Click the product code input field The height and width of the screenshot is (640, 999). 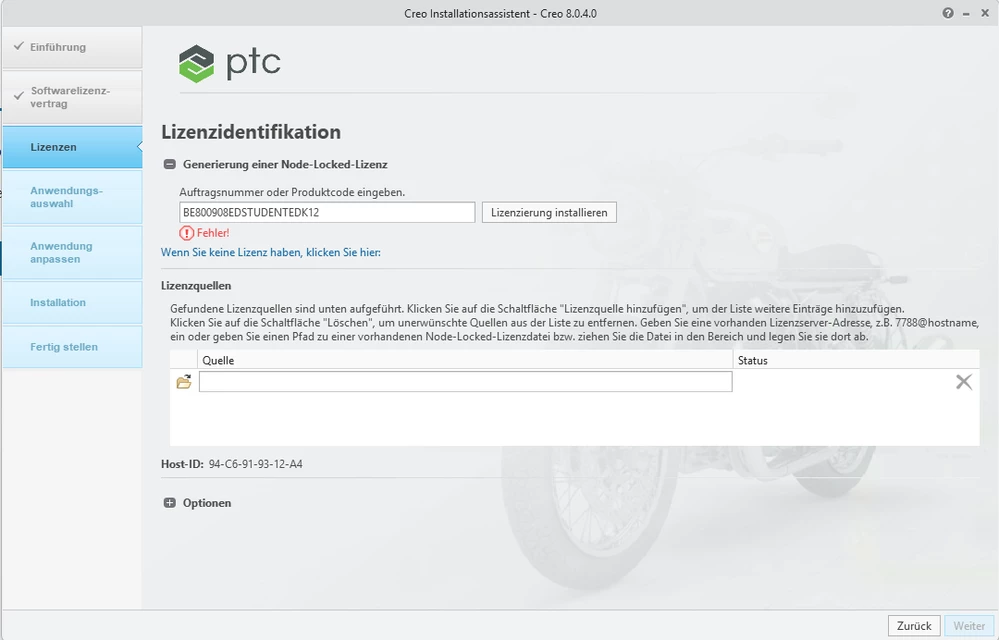point(327,211)
